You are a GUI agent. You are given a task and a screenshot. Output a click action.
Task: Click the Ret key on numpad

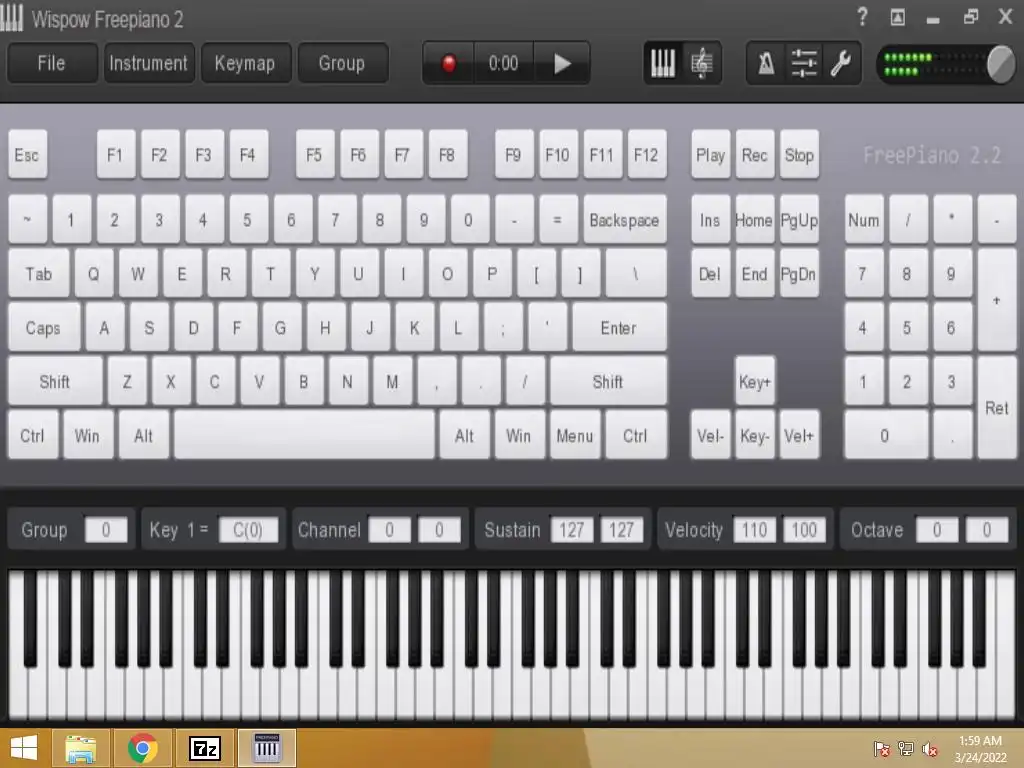pyautogui.click(x=997, y=408)
